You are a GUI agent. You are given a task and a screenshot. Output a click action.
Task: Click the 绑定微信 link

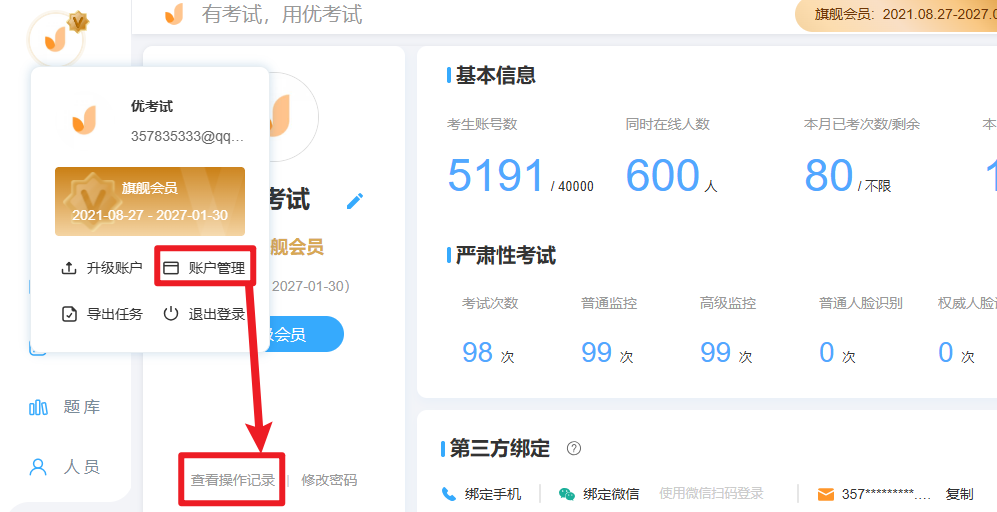click(x=611, y=494)
